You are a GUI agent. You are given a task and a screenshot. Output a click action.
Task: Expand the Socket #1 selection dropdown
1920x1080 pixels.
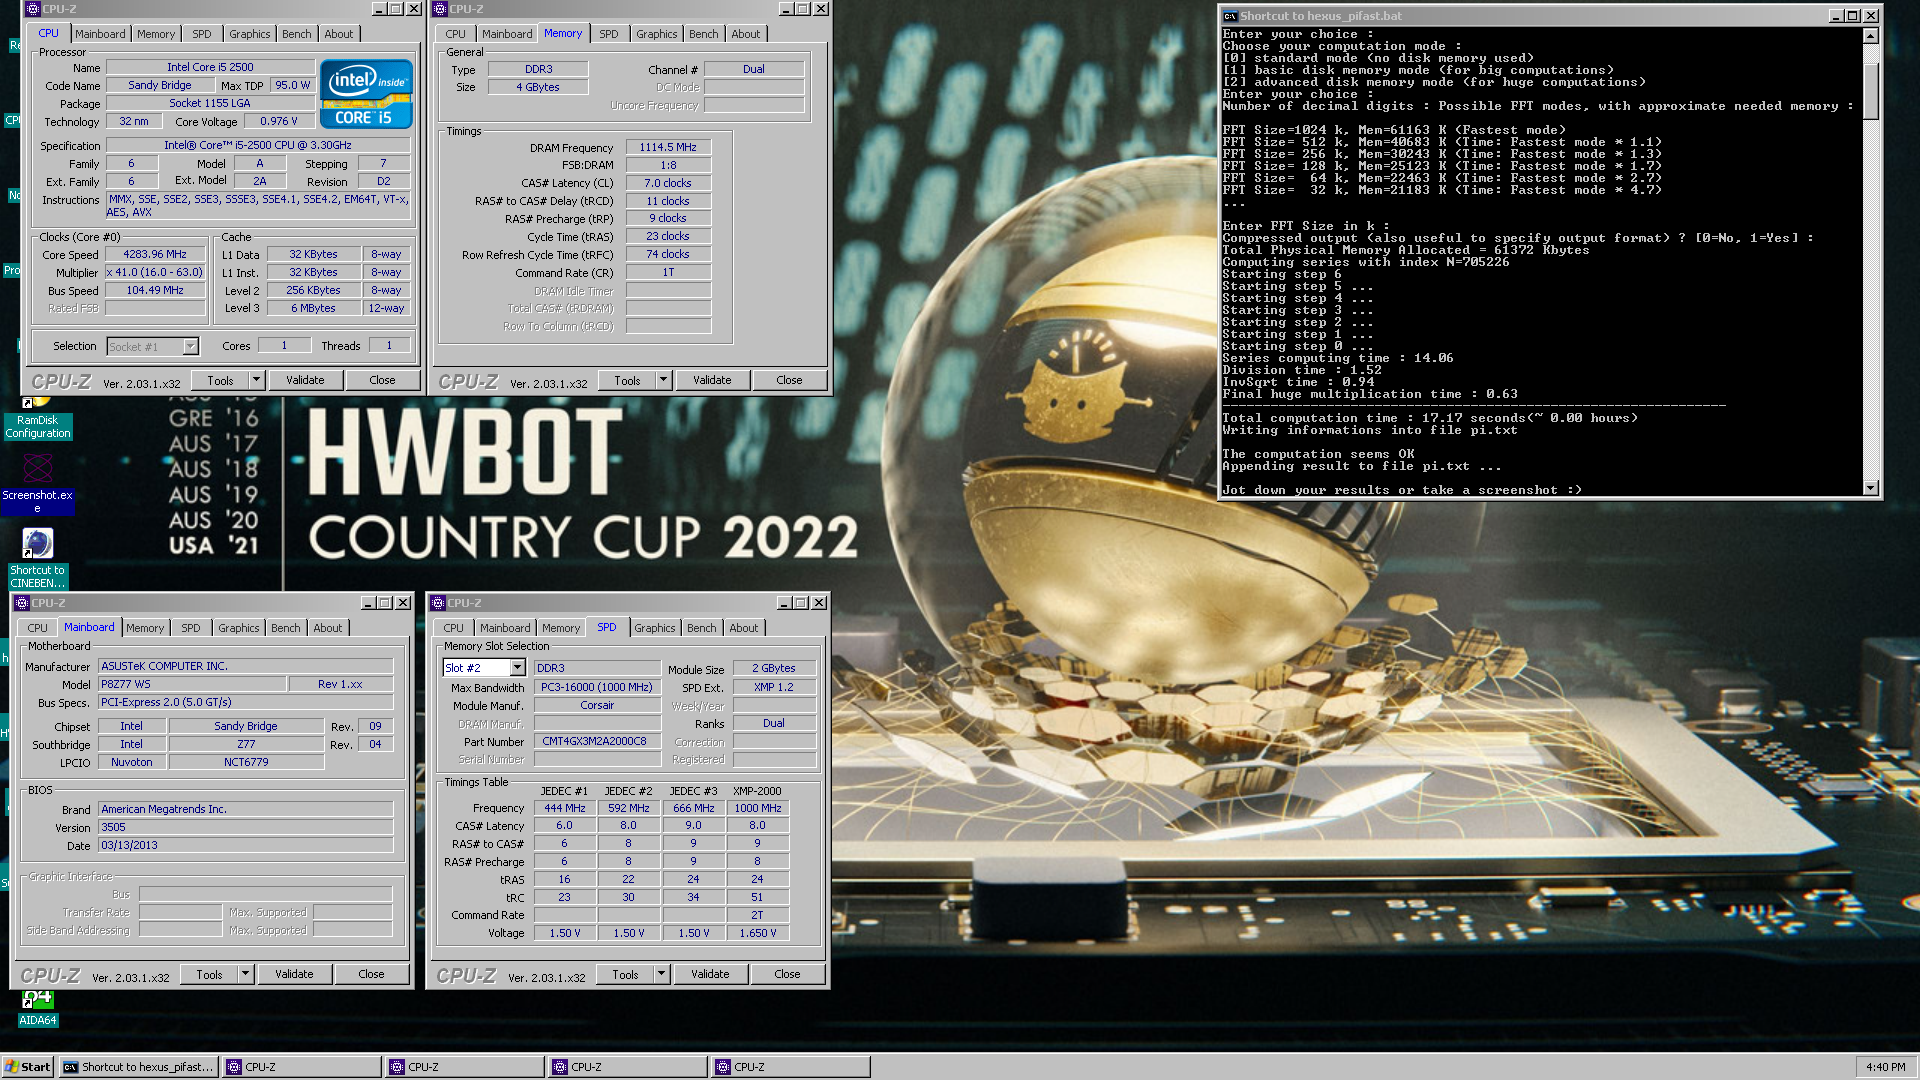pos(190,346)
